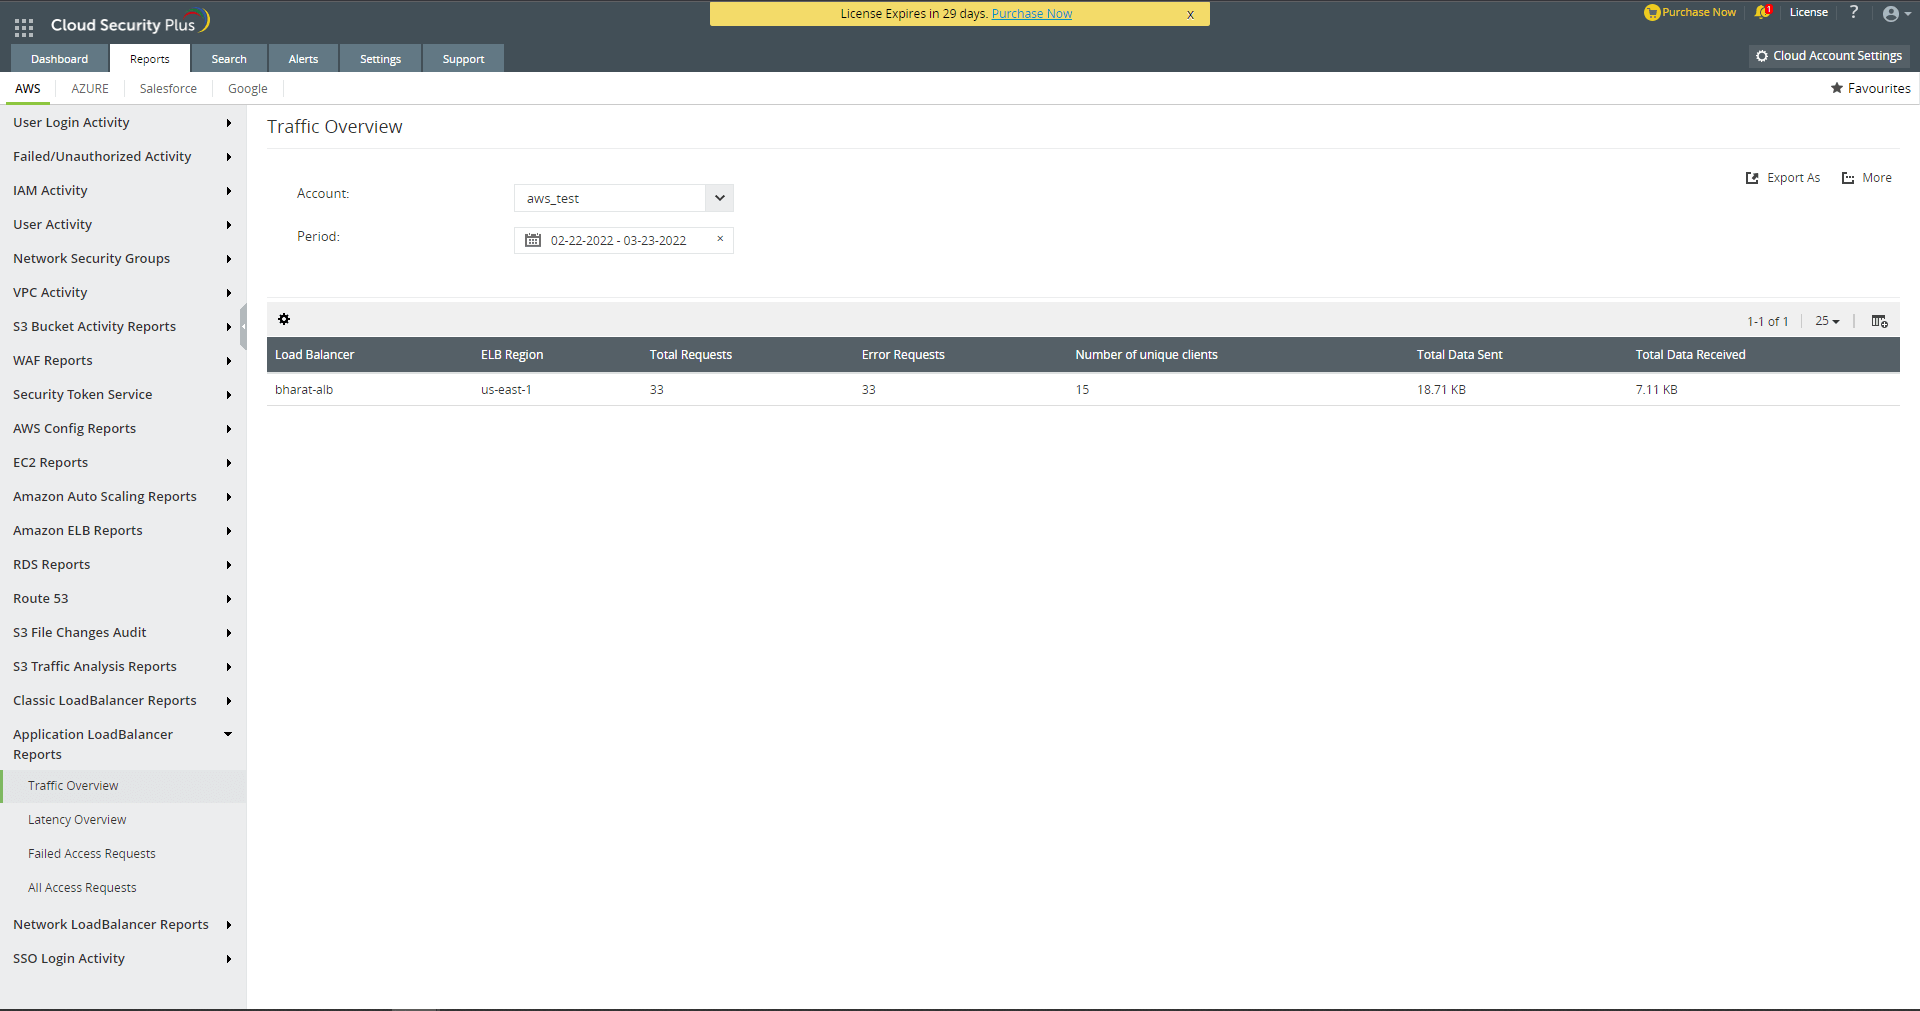This screenshot has width=1920, height=1011.
Task: Open the rows per page 25 dropdown
Action: tap(1827, 321)
